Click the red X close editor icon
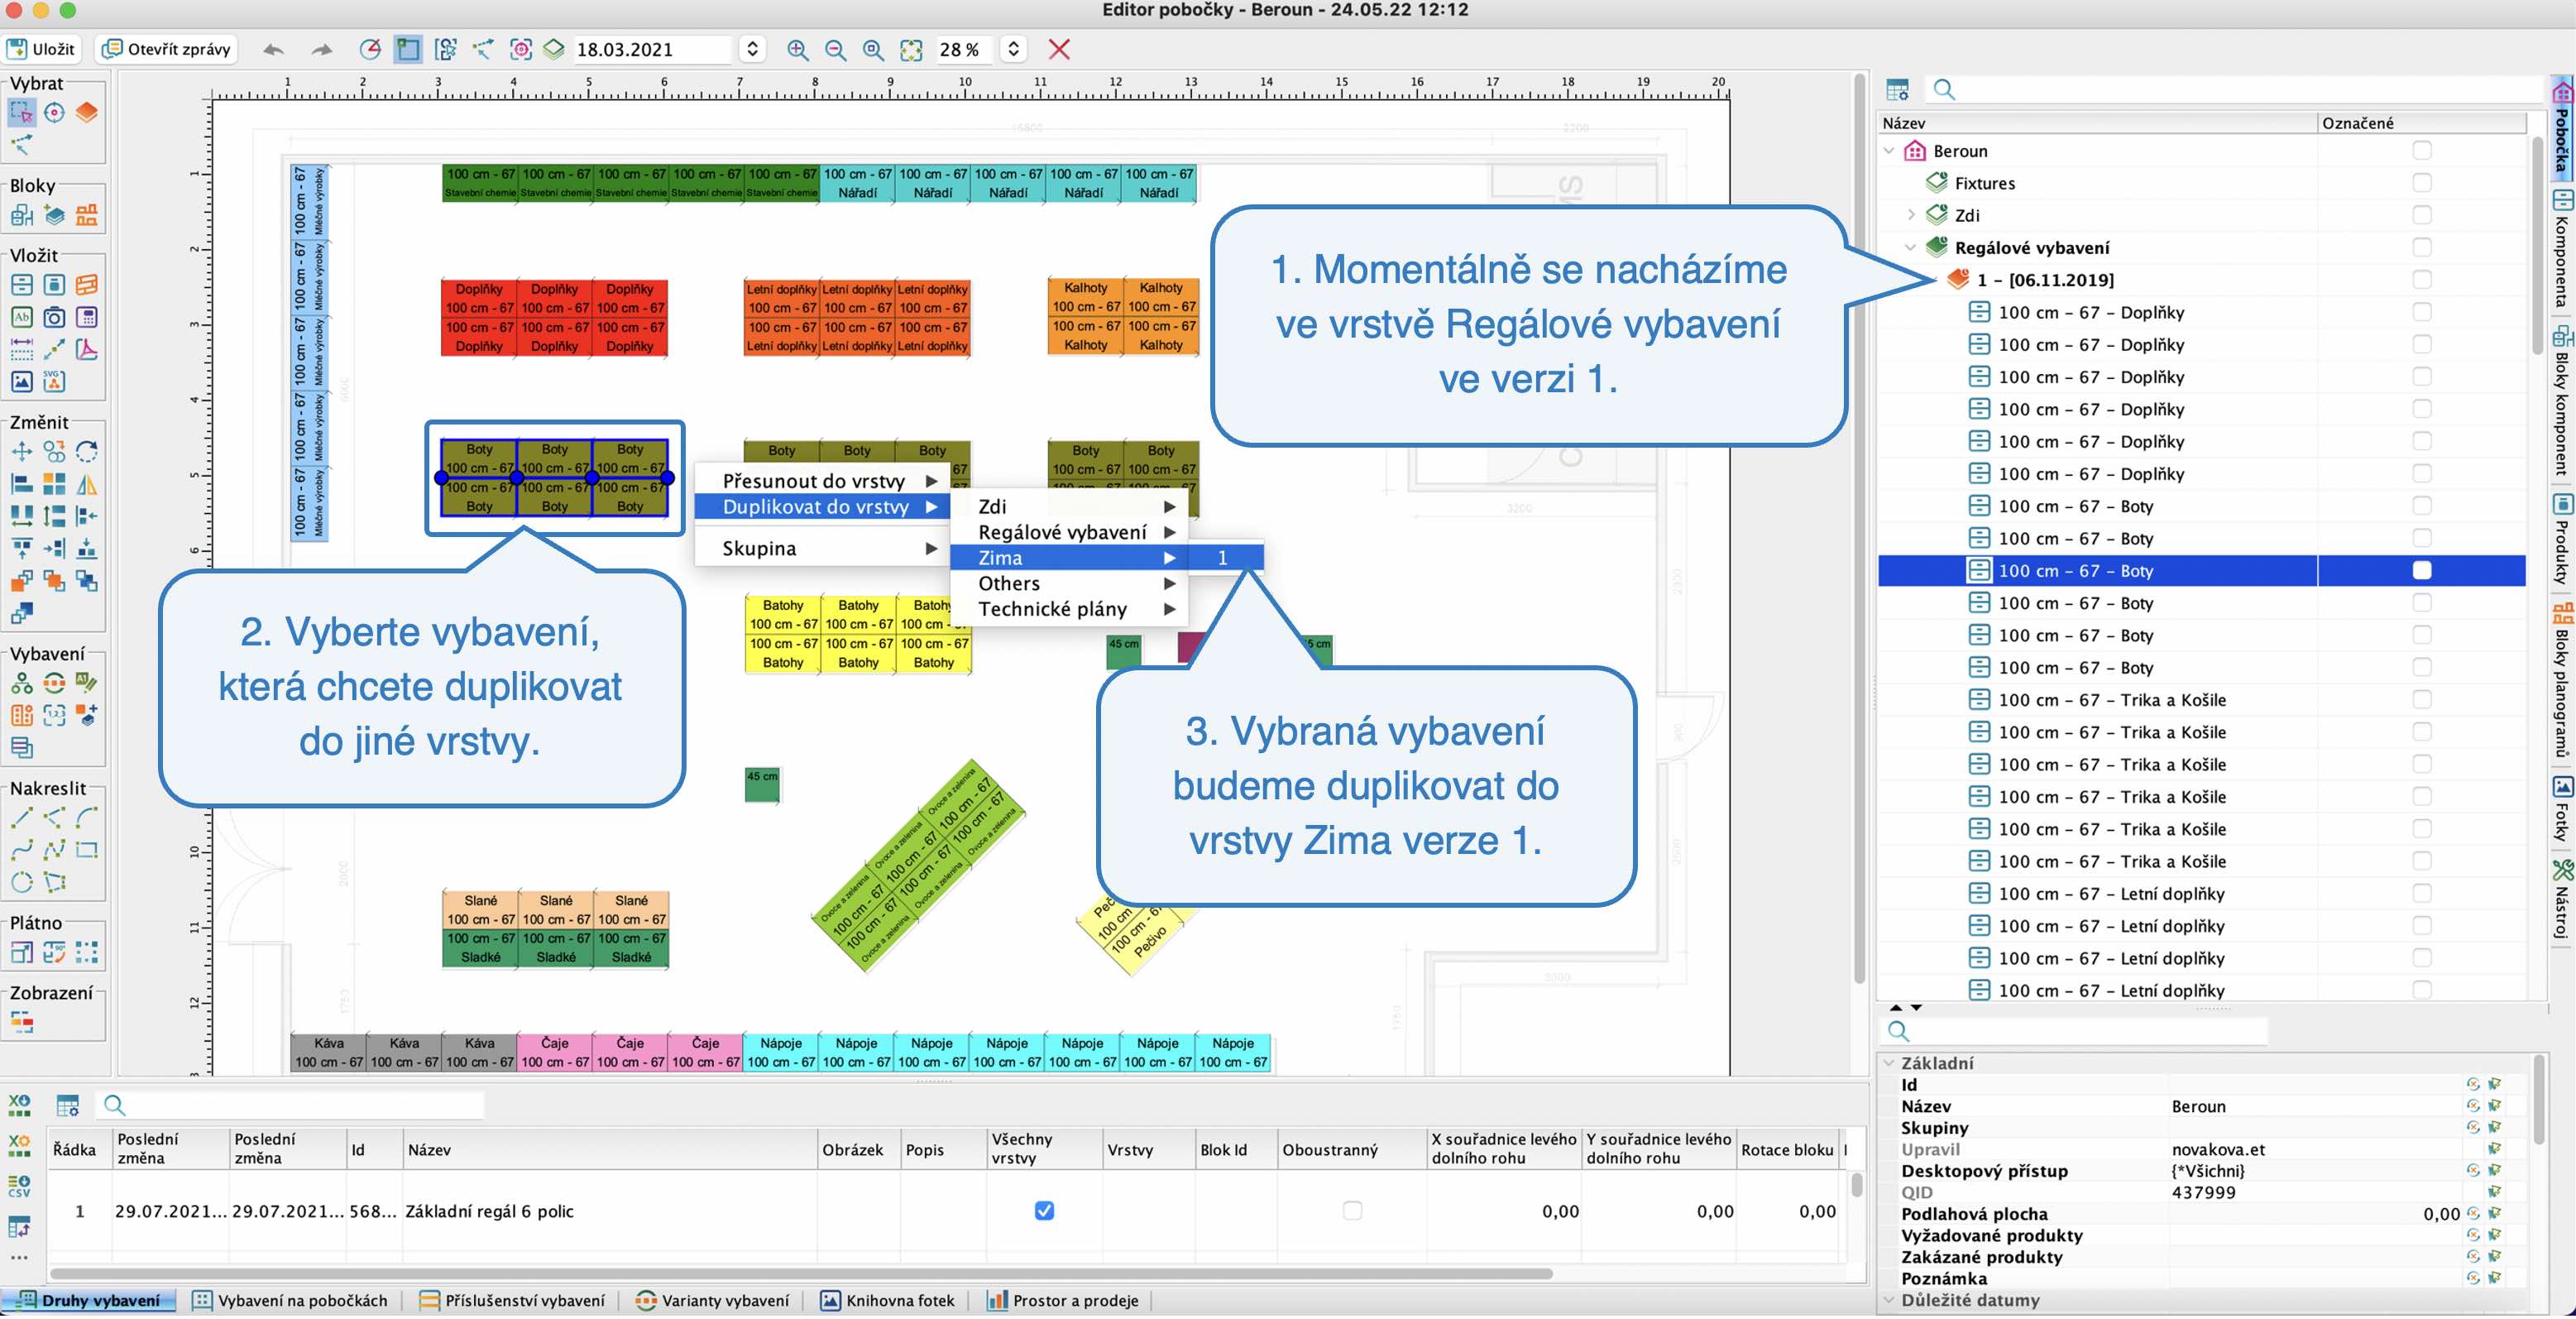 [x=1059, y=50]
